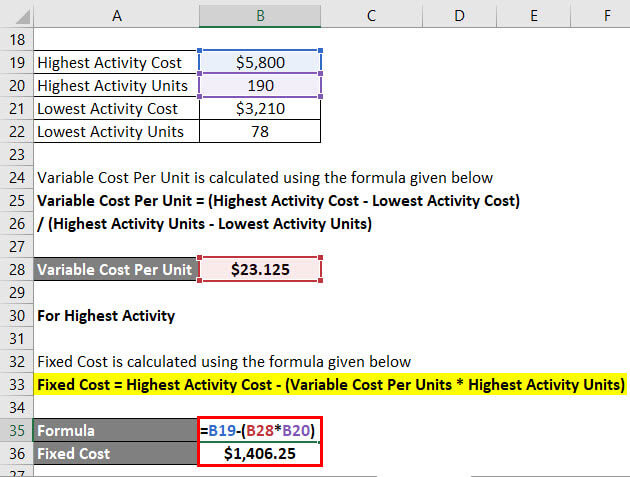The image size is (630, 477).
Task: Click the gray 'Variable Cost Per Unit' label
Action: coord(117,269)
